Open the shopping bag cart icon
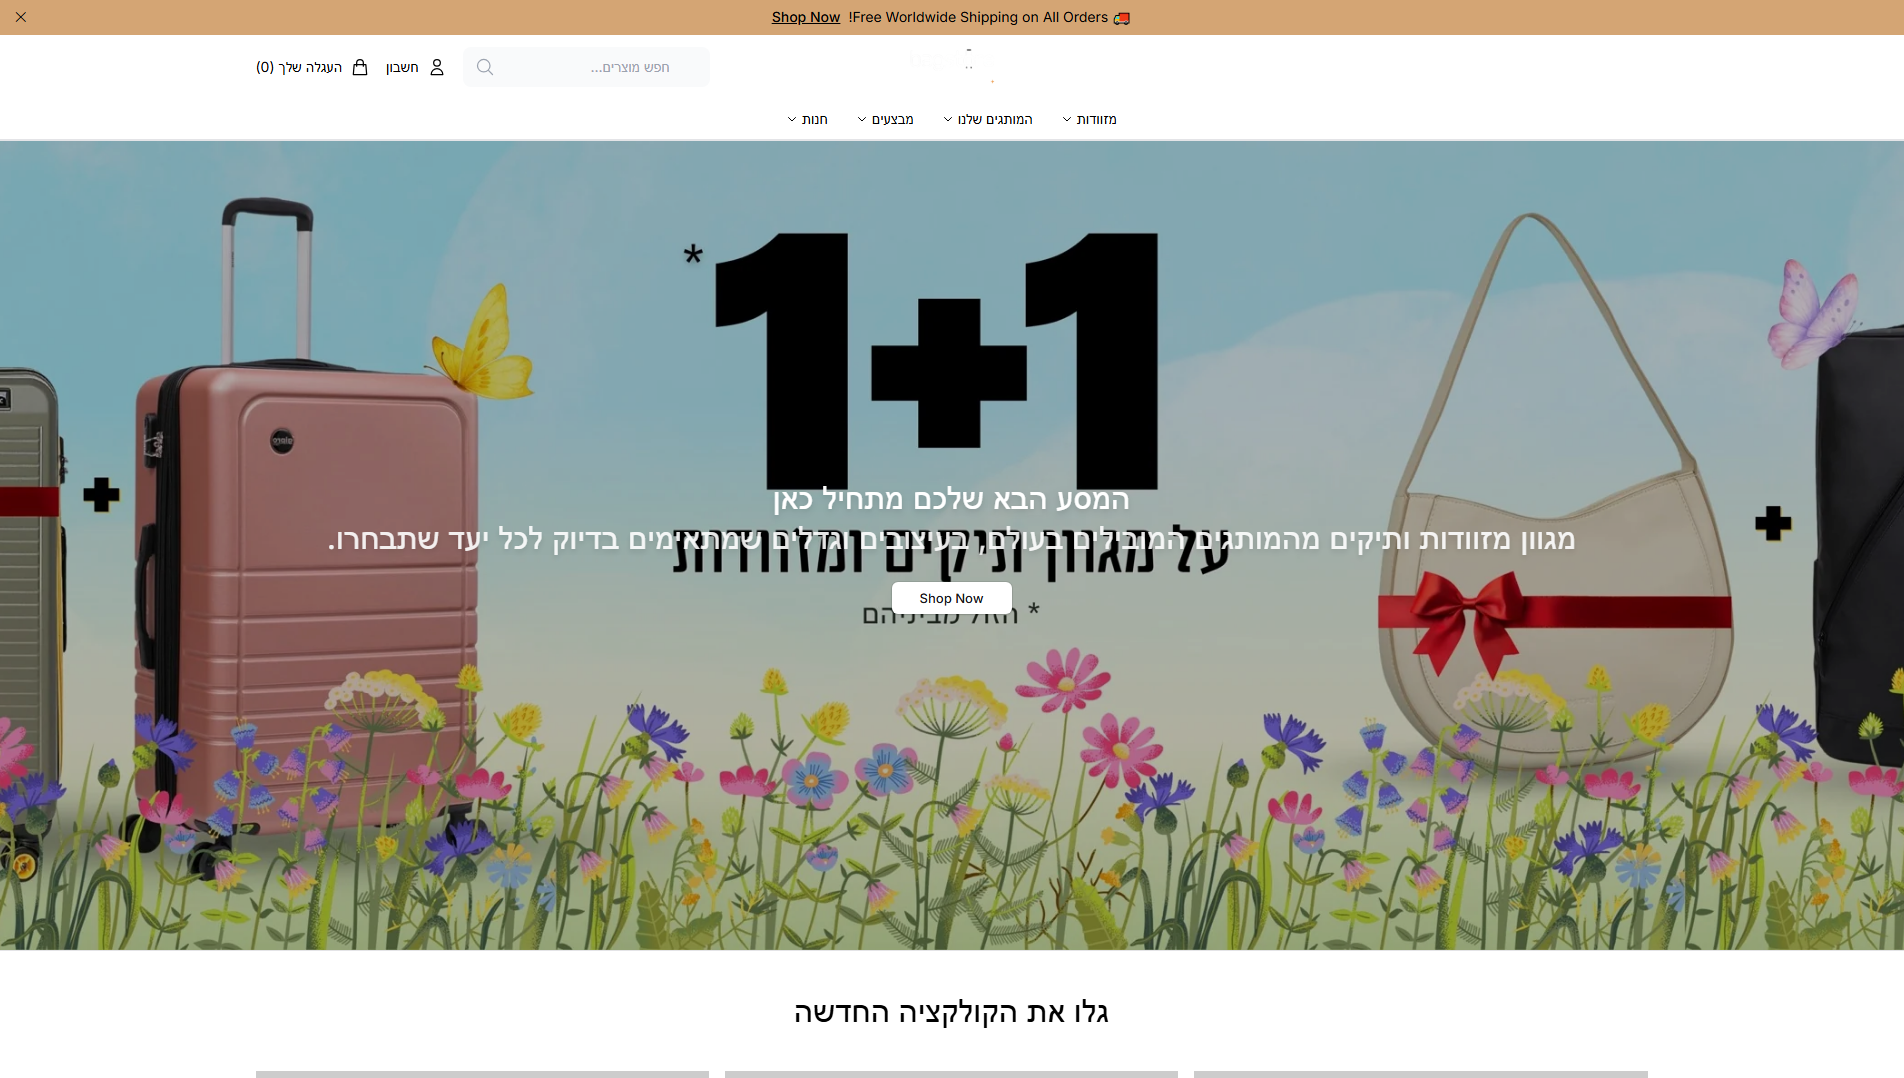 pyautogui.click(x=360, y=67)
